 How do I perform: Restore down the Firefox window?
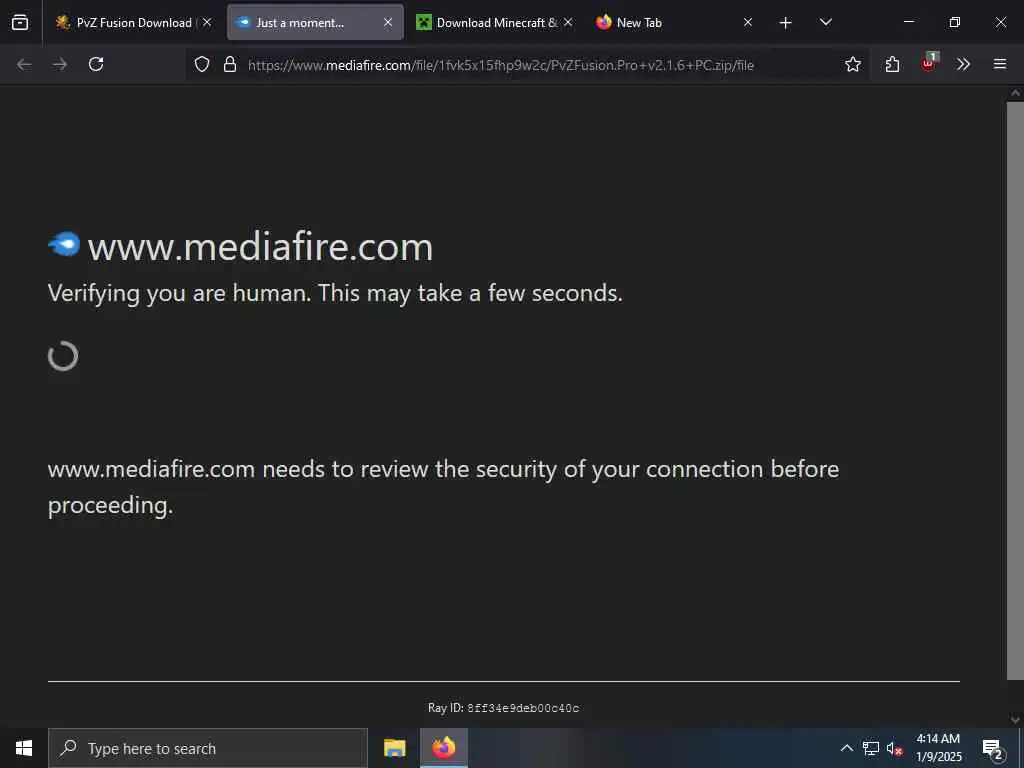[955, 22]
